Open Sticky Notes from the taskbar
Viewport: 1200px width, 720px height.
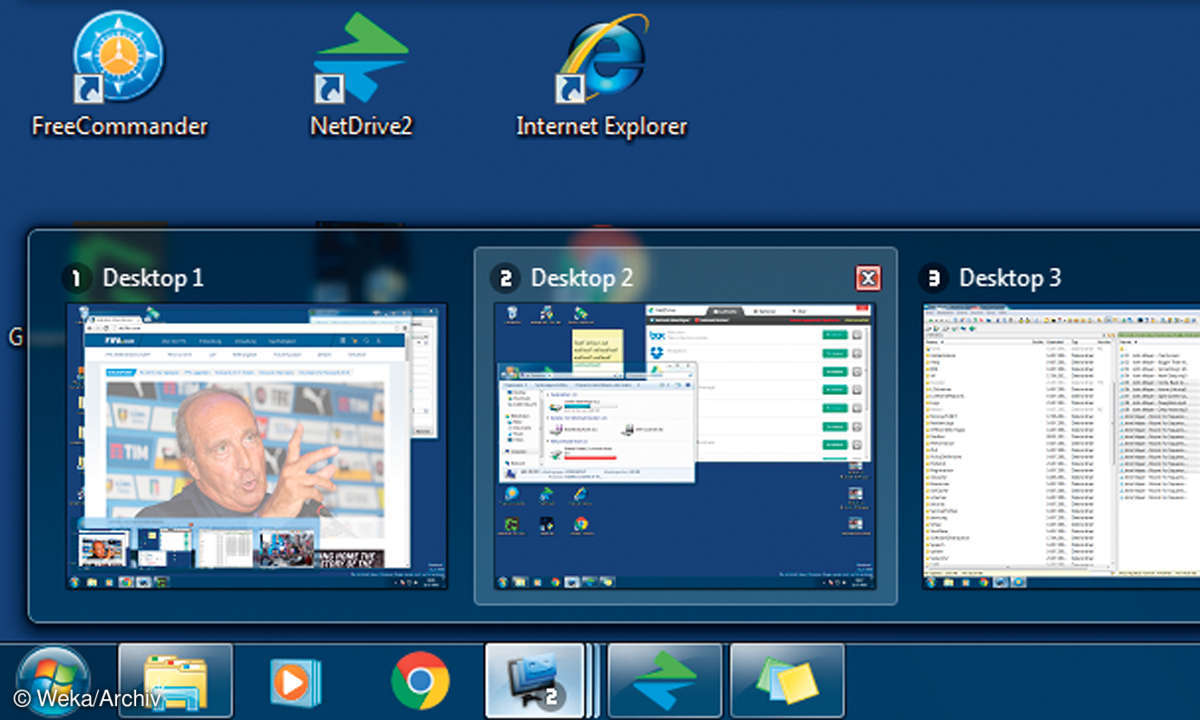coord(787,682)
